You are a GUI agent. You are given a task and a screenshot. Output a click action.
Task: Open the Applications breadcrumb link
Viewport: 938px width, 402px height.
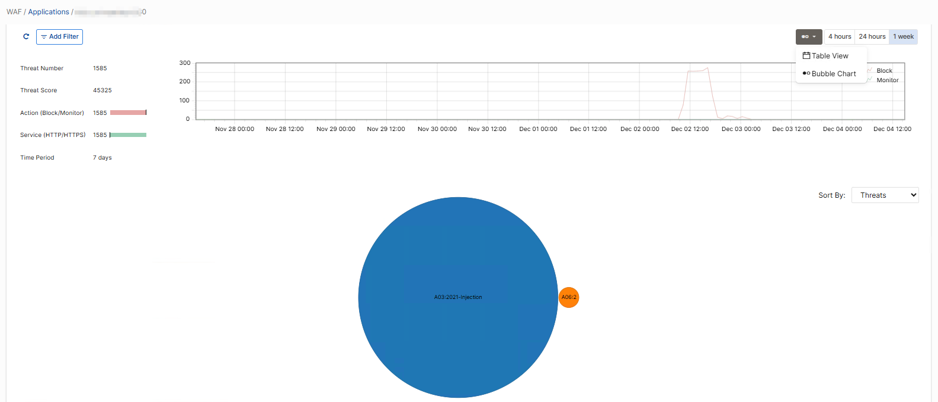(x=48, y=11)
